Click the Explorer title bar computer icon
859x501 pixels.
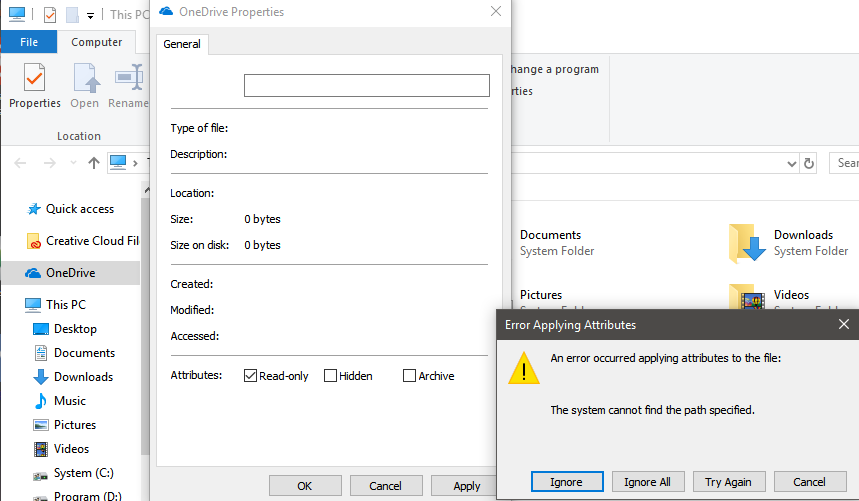(16, 14)
